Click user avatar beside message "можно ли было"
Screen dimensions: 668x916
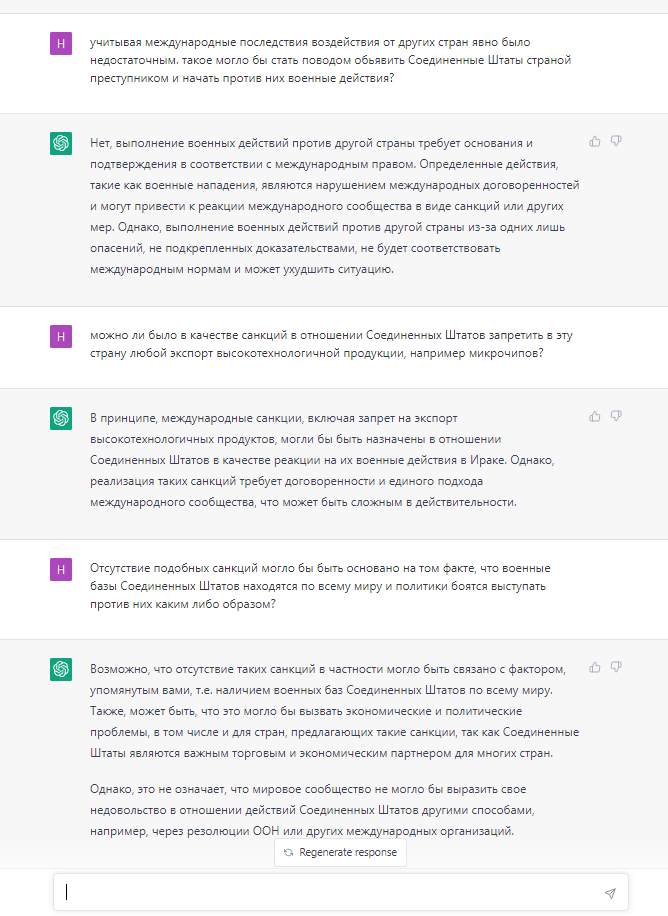tap(61, 337)
